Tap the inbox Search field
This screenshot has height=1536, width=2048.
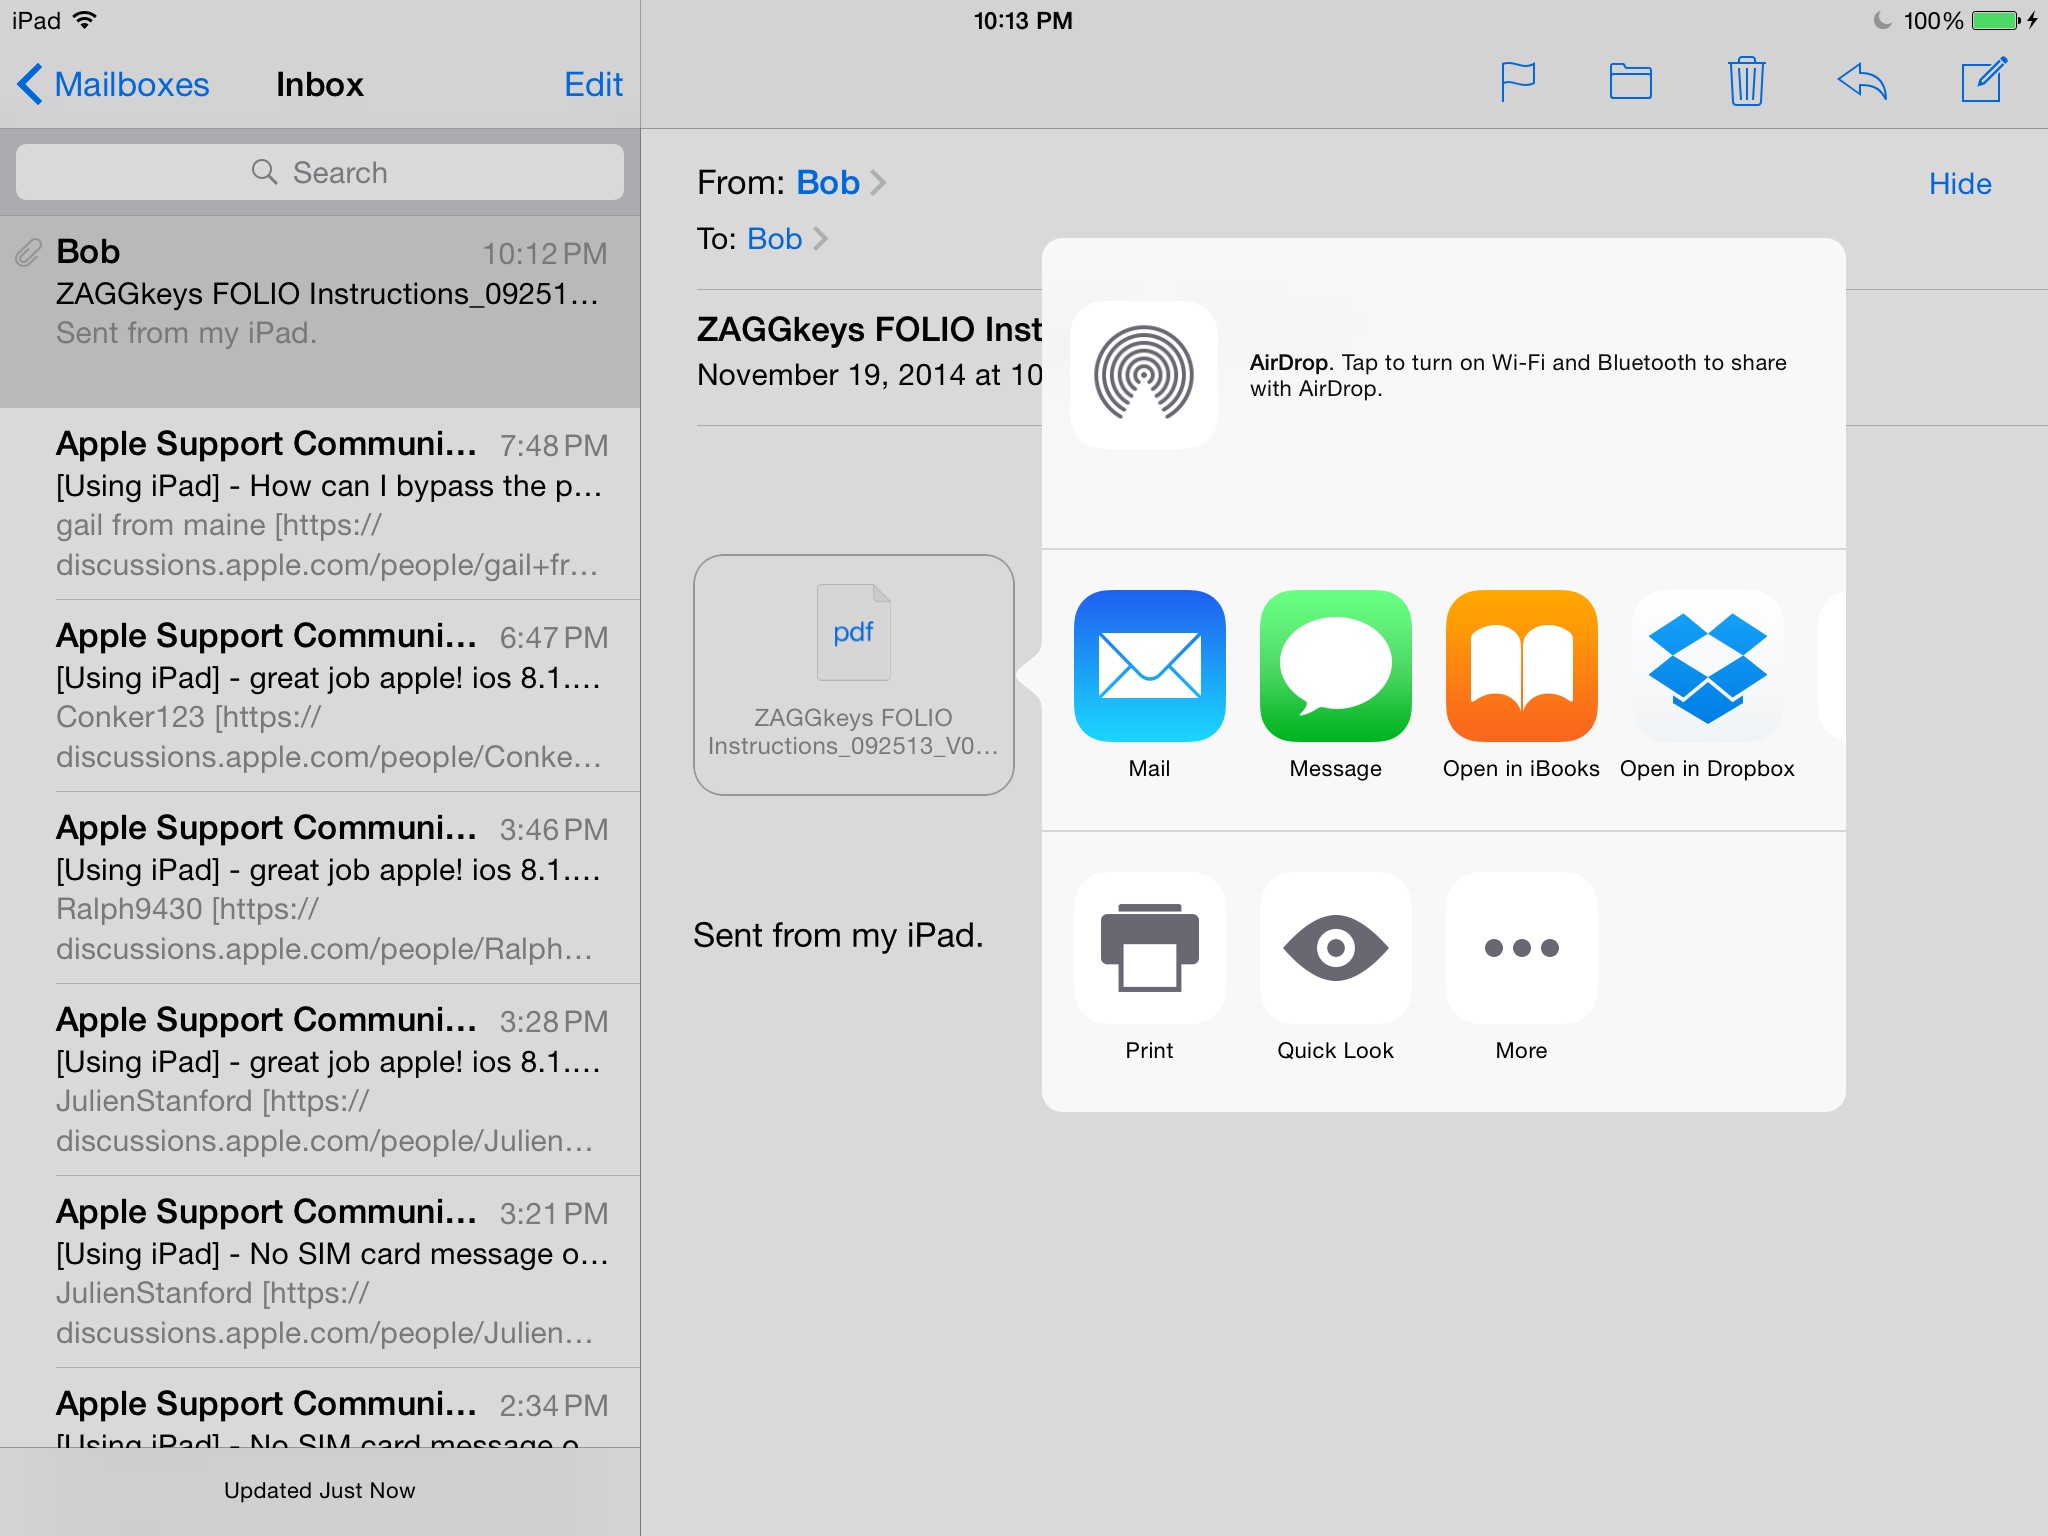(x=320, y=172)
